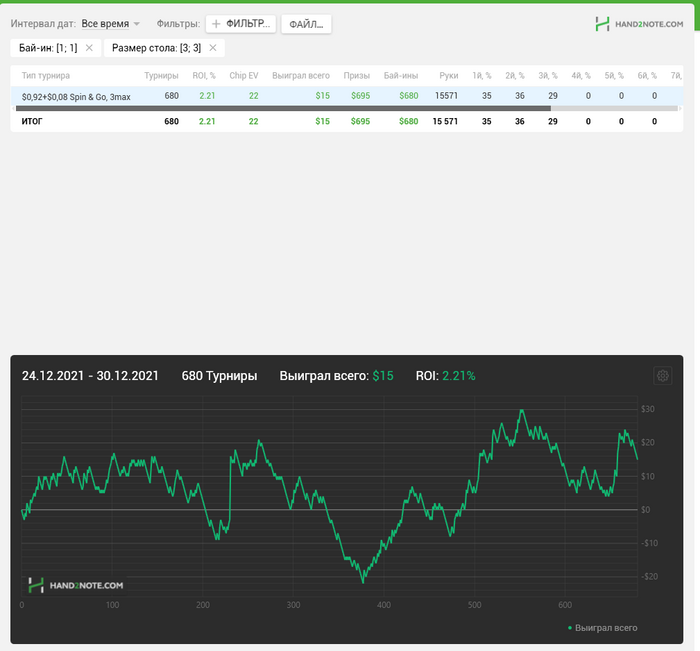Sort by 1й, % column header
The image size is (700, 651).
point(482,75)
